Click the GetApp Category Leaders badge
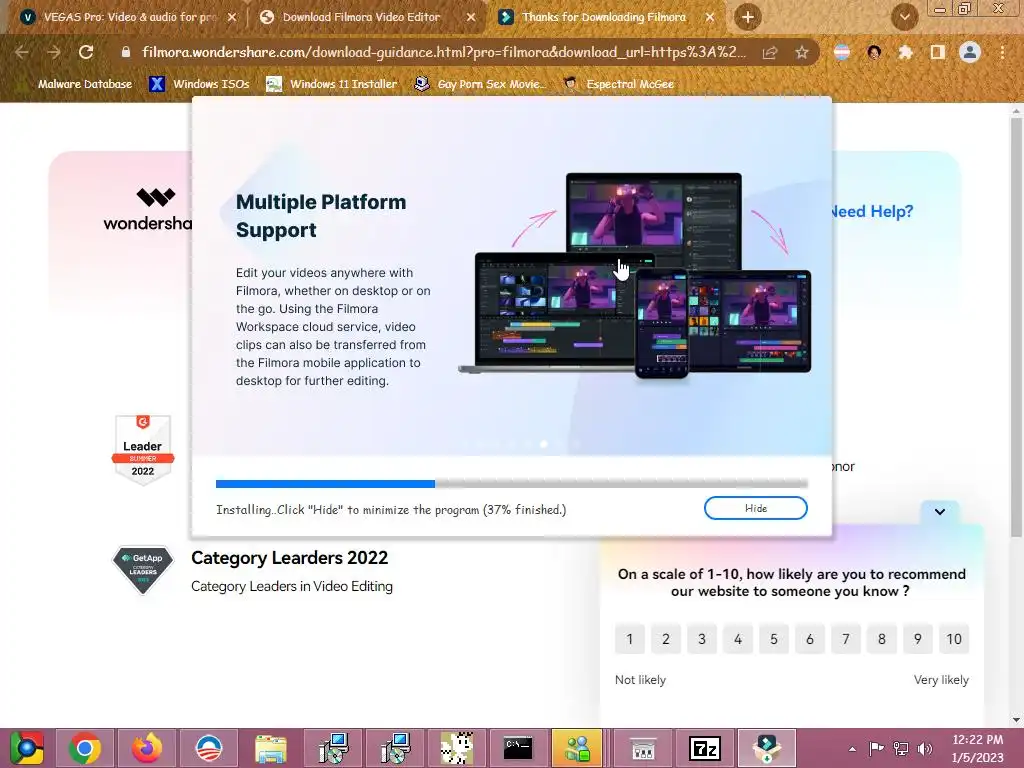The image size is (1024, 768). click(143, 569)
